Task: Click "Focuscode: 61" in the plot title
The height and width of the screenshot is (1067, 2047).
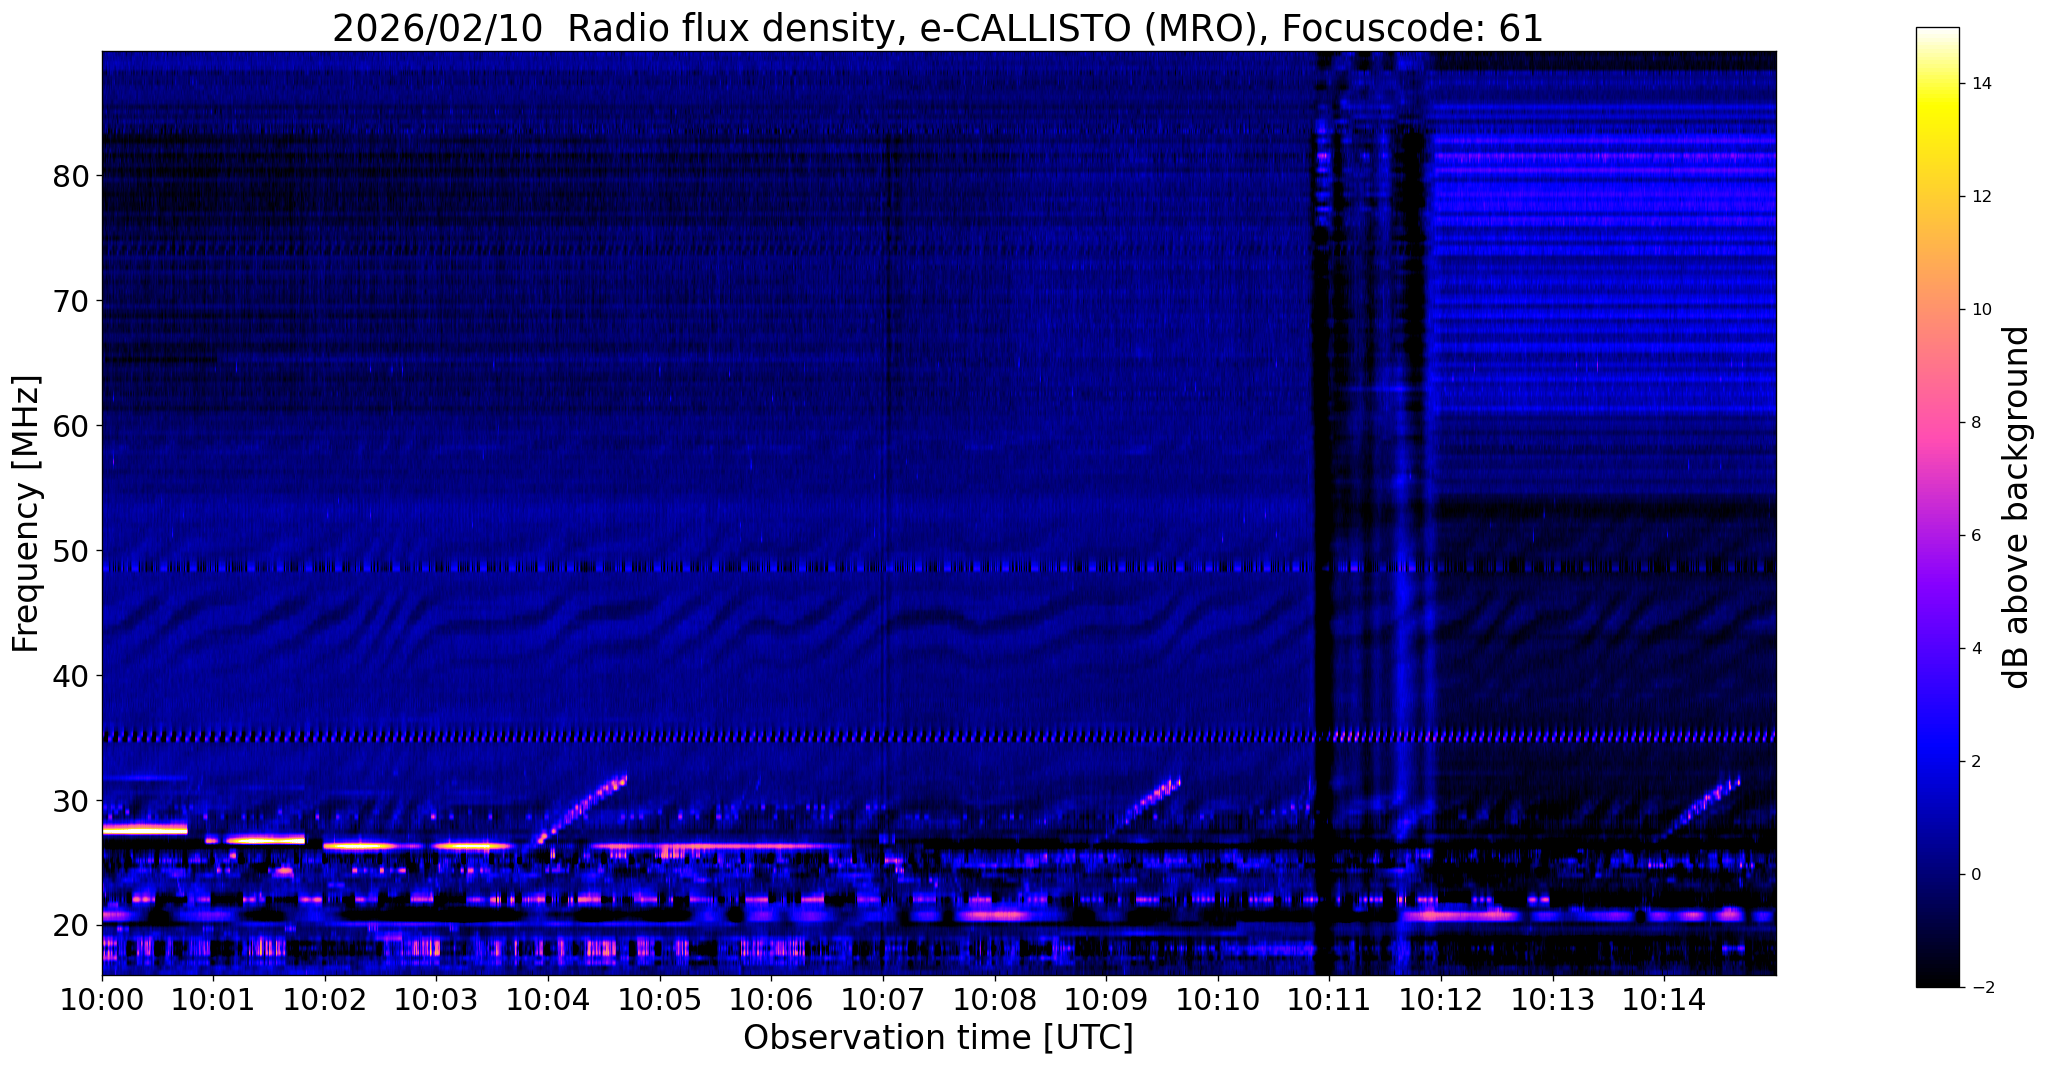Action: coord(1412,29)
